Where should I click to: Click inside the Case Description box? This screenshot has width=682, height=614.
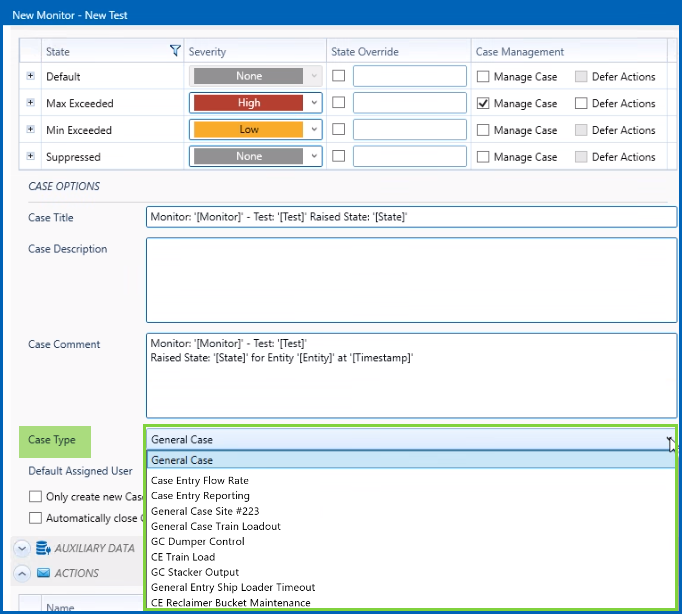click(411, 280)
